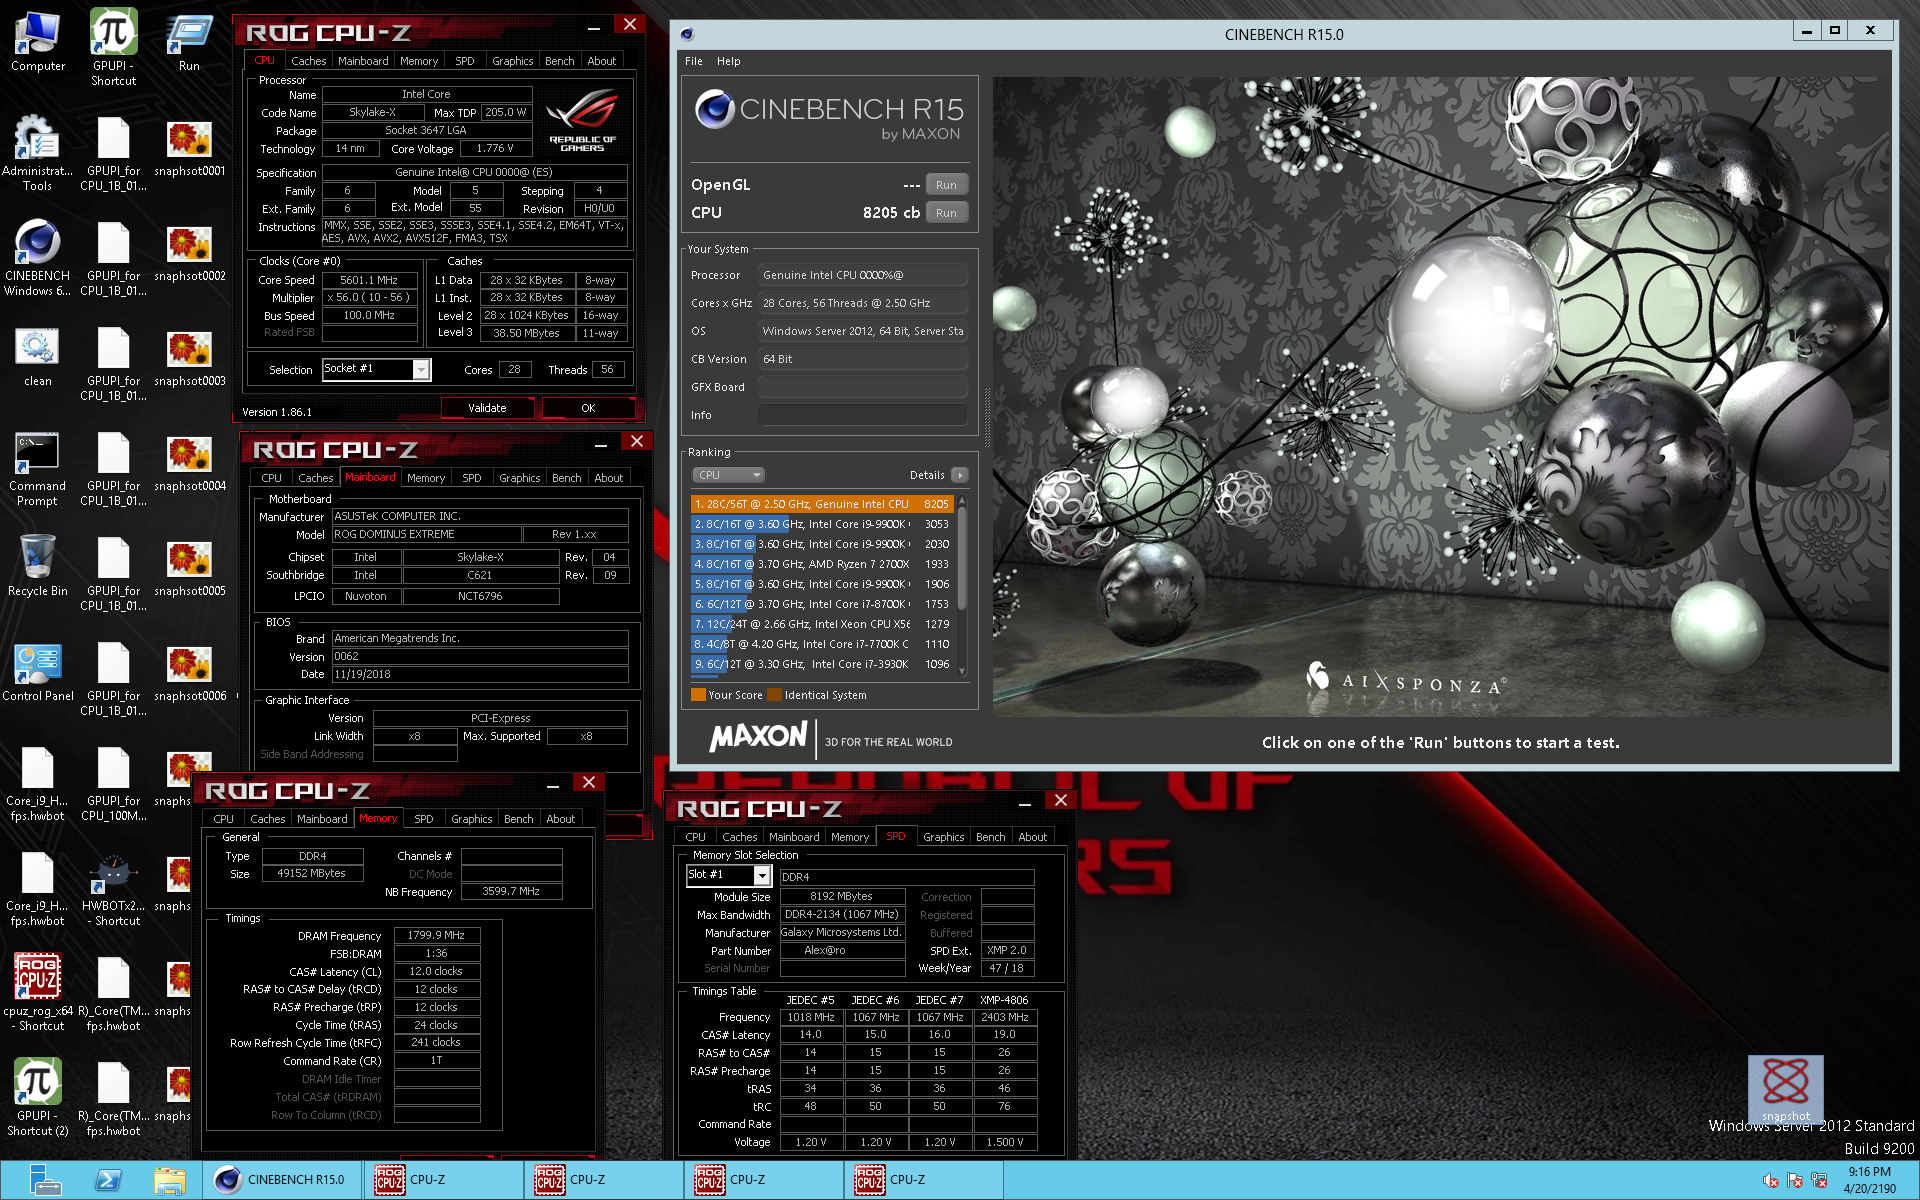This screenshot has width=1920, height=1200.
Task: Switch to SPD tab in Memory CPU-Z window
Action: click(424, 819)
